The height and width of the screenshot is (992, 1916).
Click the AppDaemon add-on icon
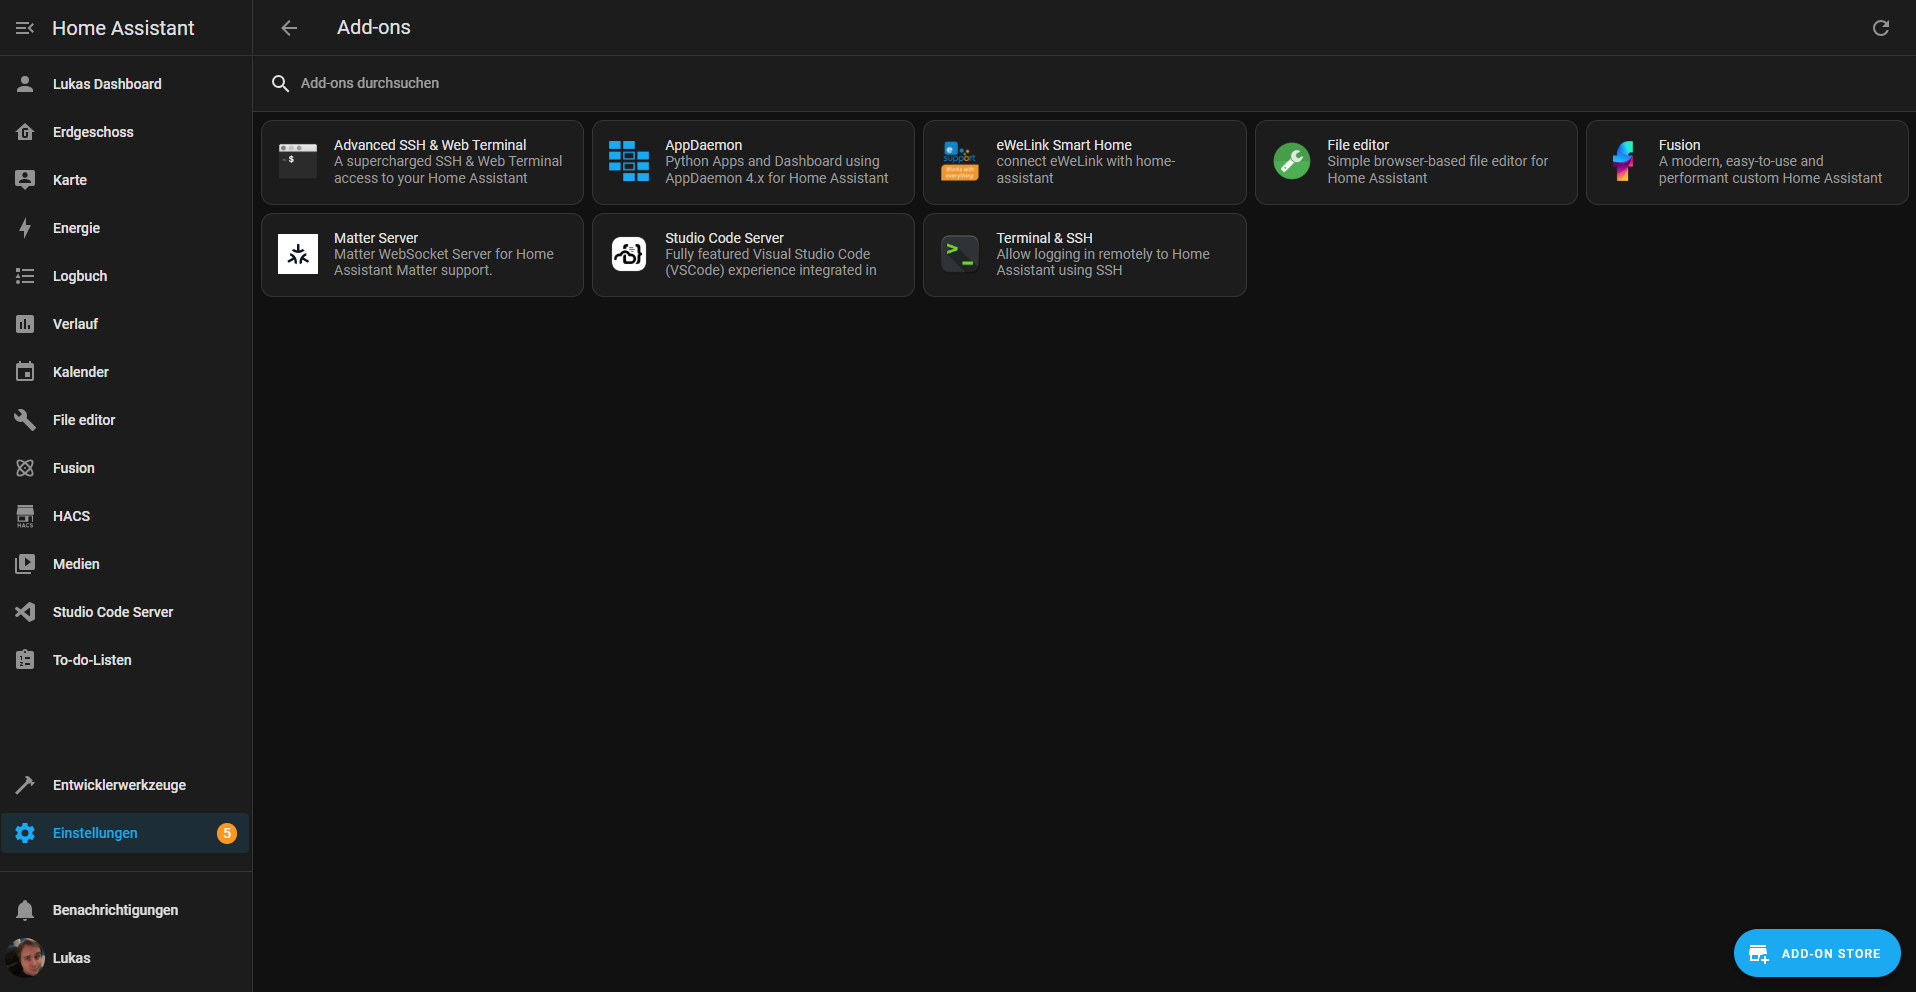[628, 161]
